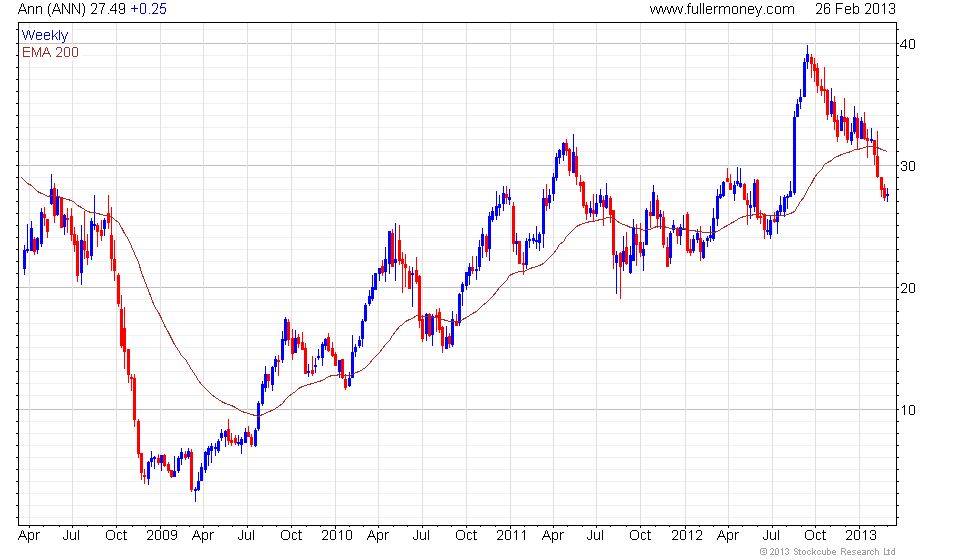The height and width of the screenshot is (560, 980).
Task: Click the 20 price axis label
Action: tap(908, 288)
